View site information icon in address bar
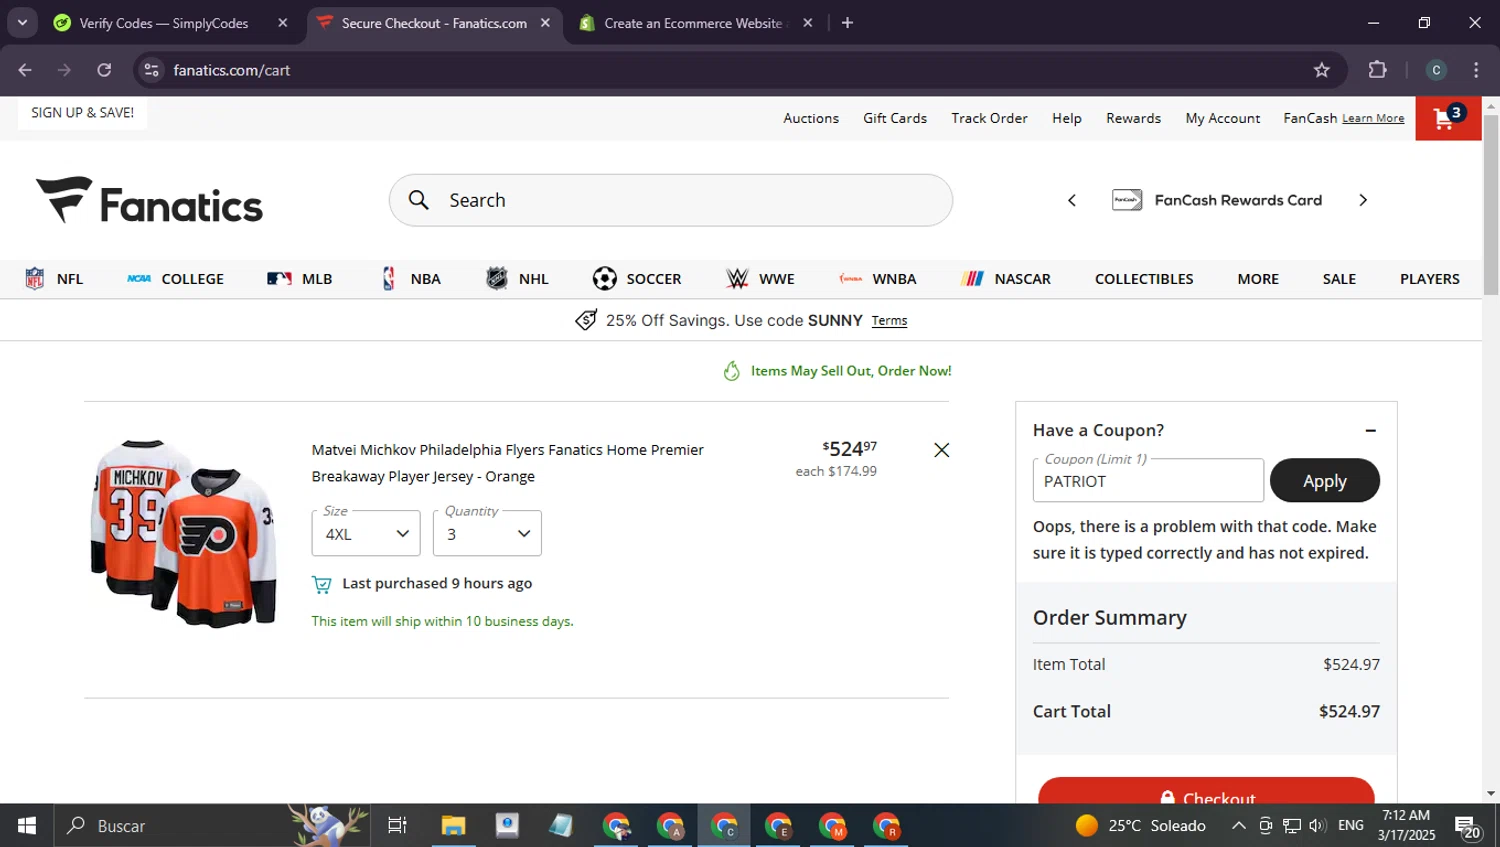The height and width of the screenshot is (847, 1500). tap(152, 70)
